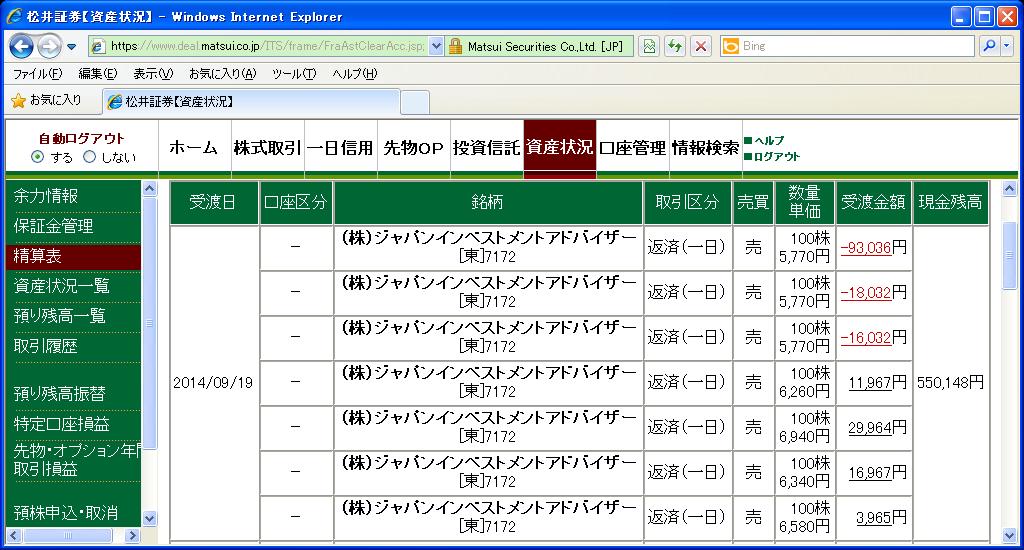Image resolution: width=1024 pixels, height=550 pixels.
Task: Open the address bar URL dropdown
Action: click(436, 46)
